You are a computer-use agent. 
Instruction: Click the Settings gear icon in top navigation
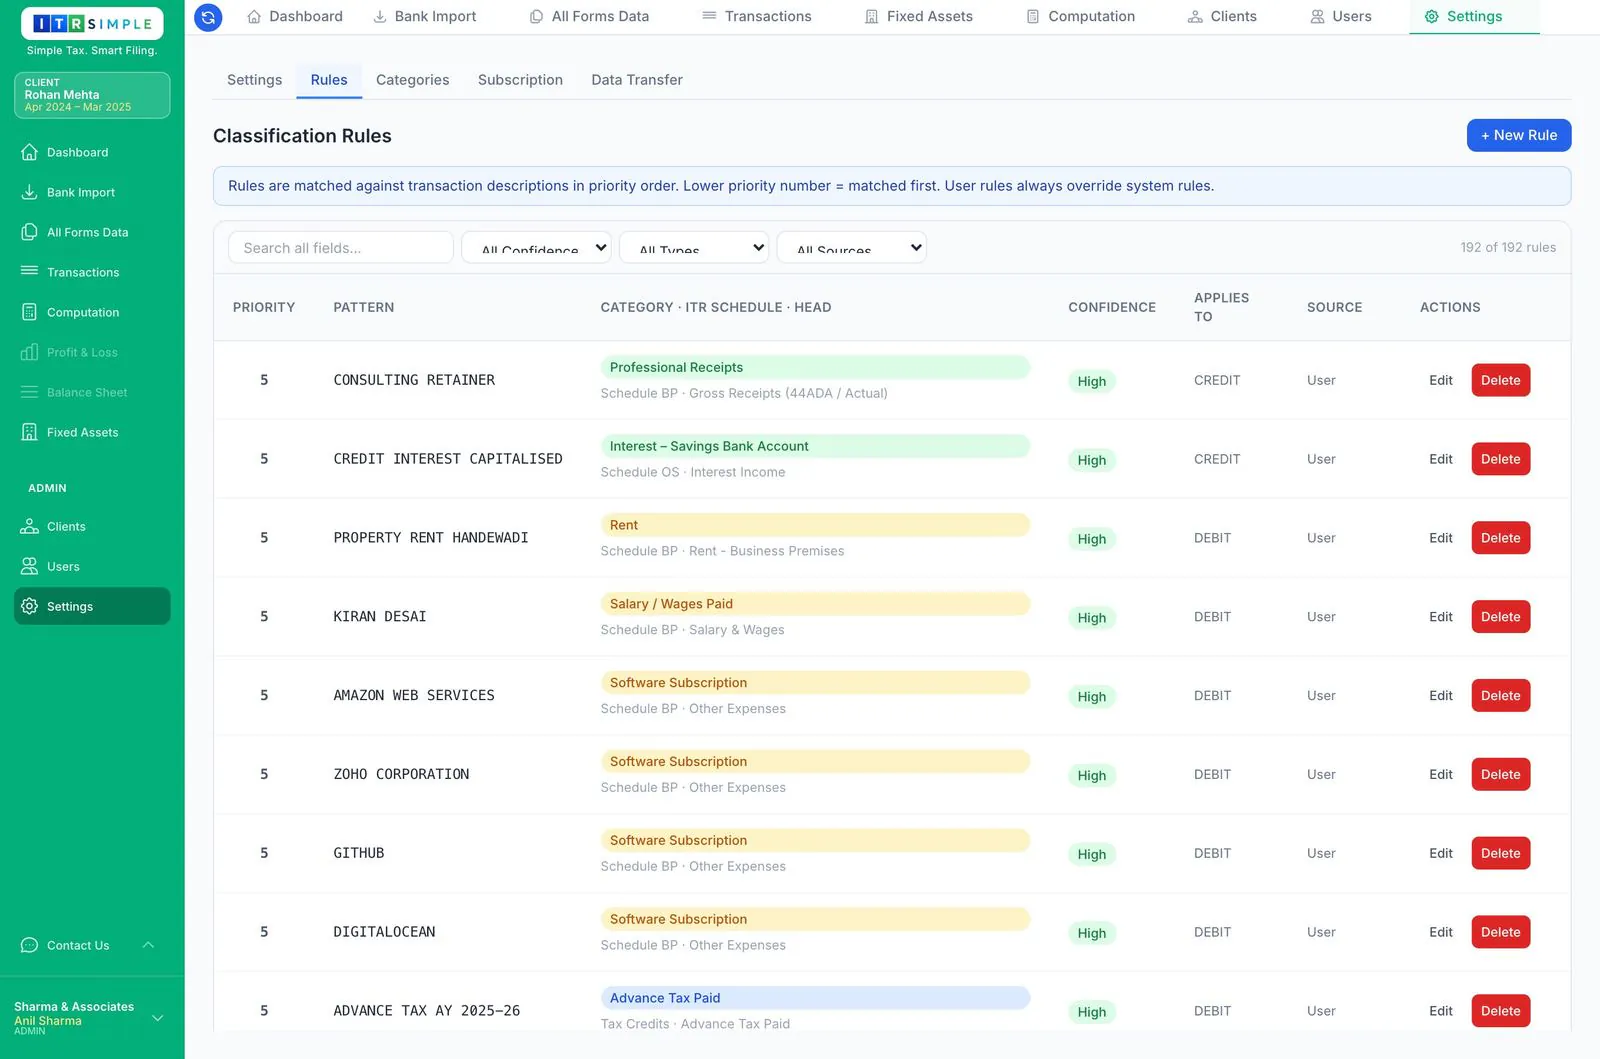click(1432, 17)
